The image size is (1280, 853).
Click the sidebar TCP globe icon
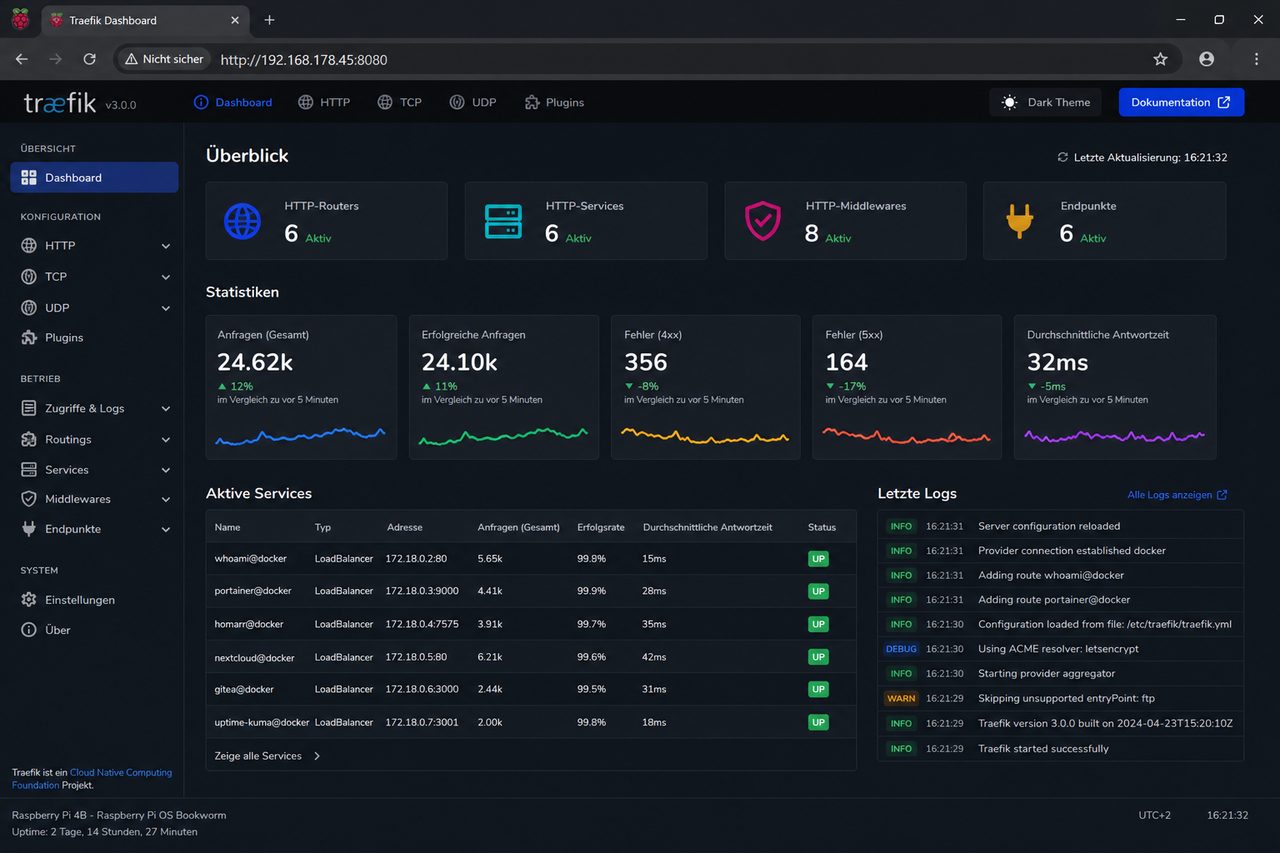tap(28, 276)
